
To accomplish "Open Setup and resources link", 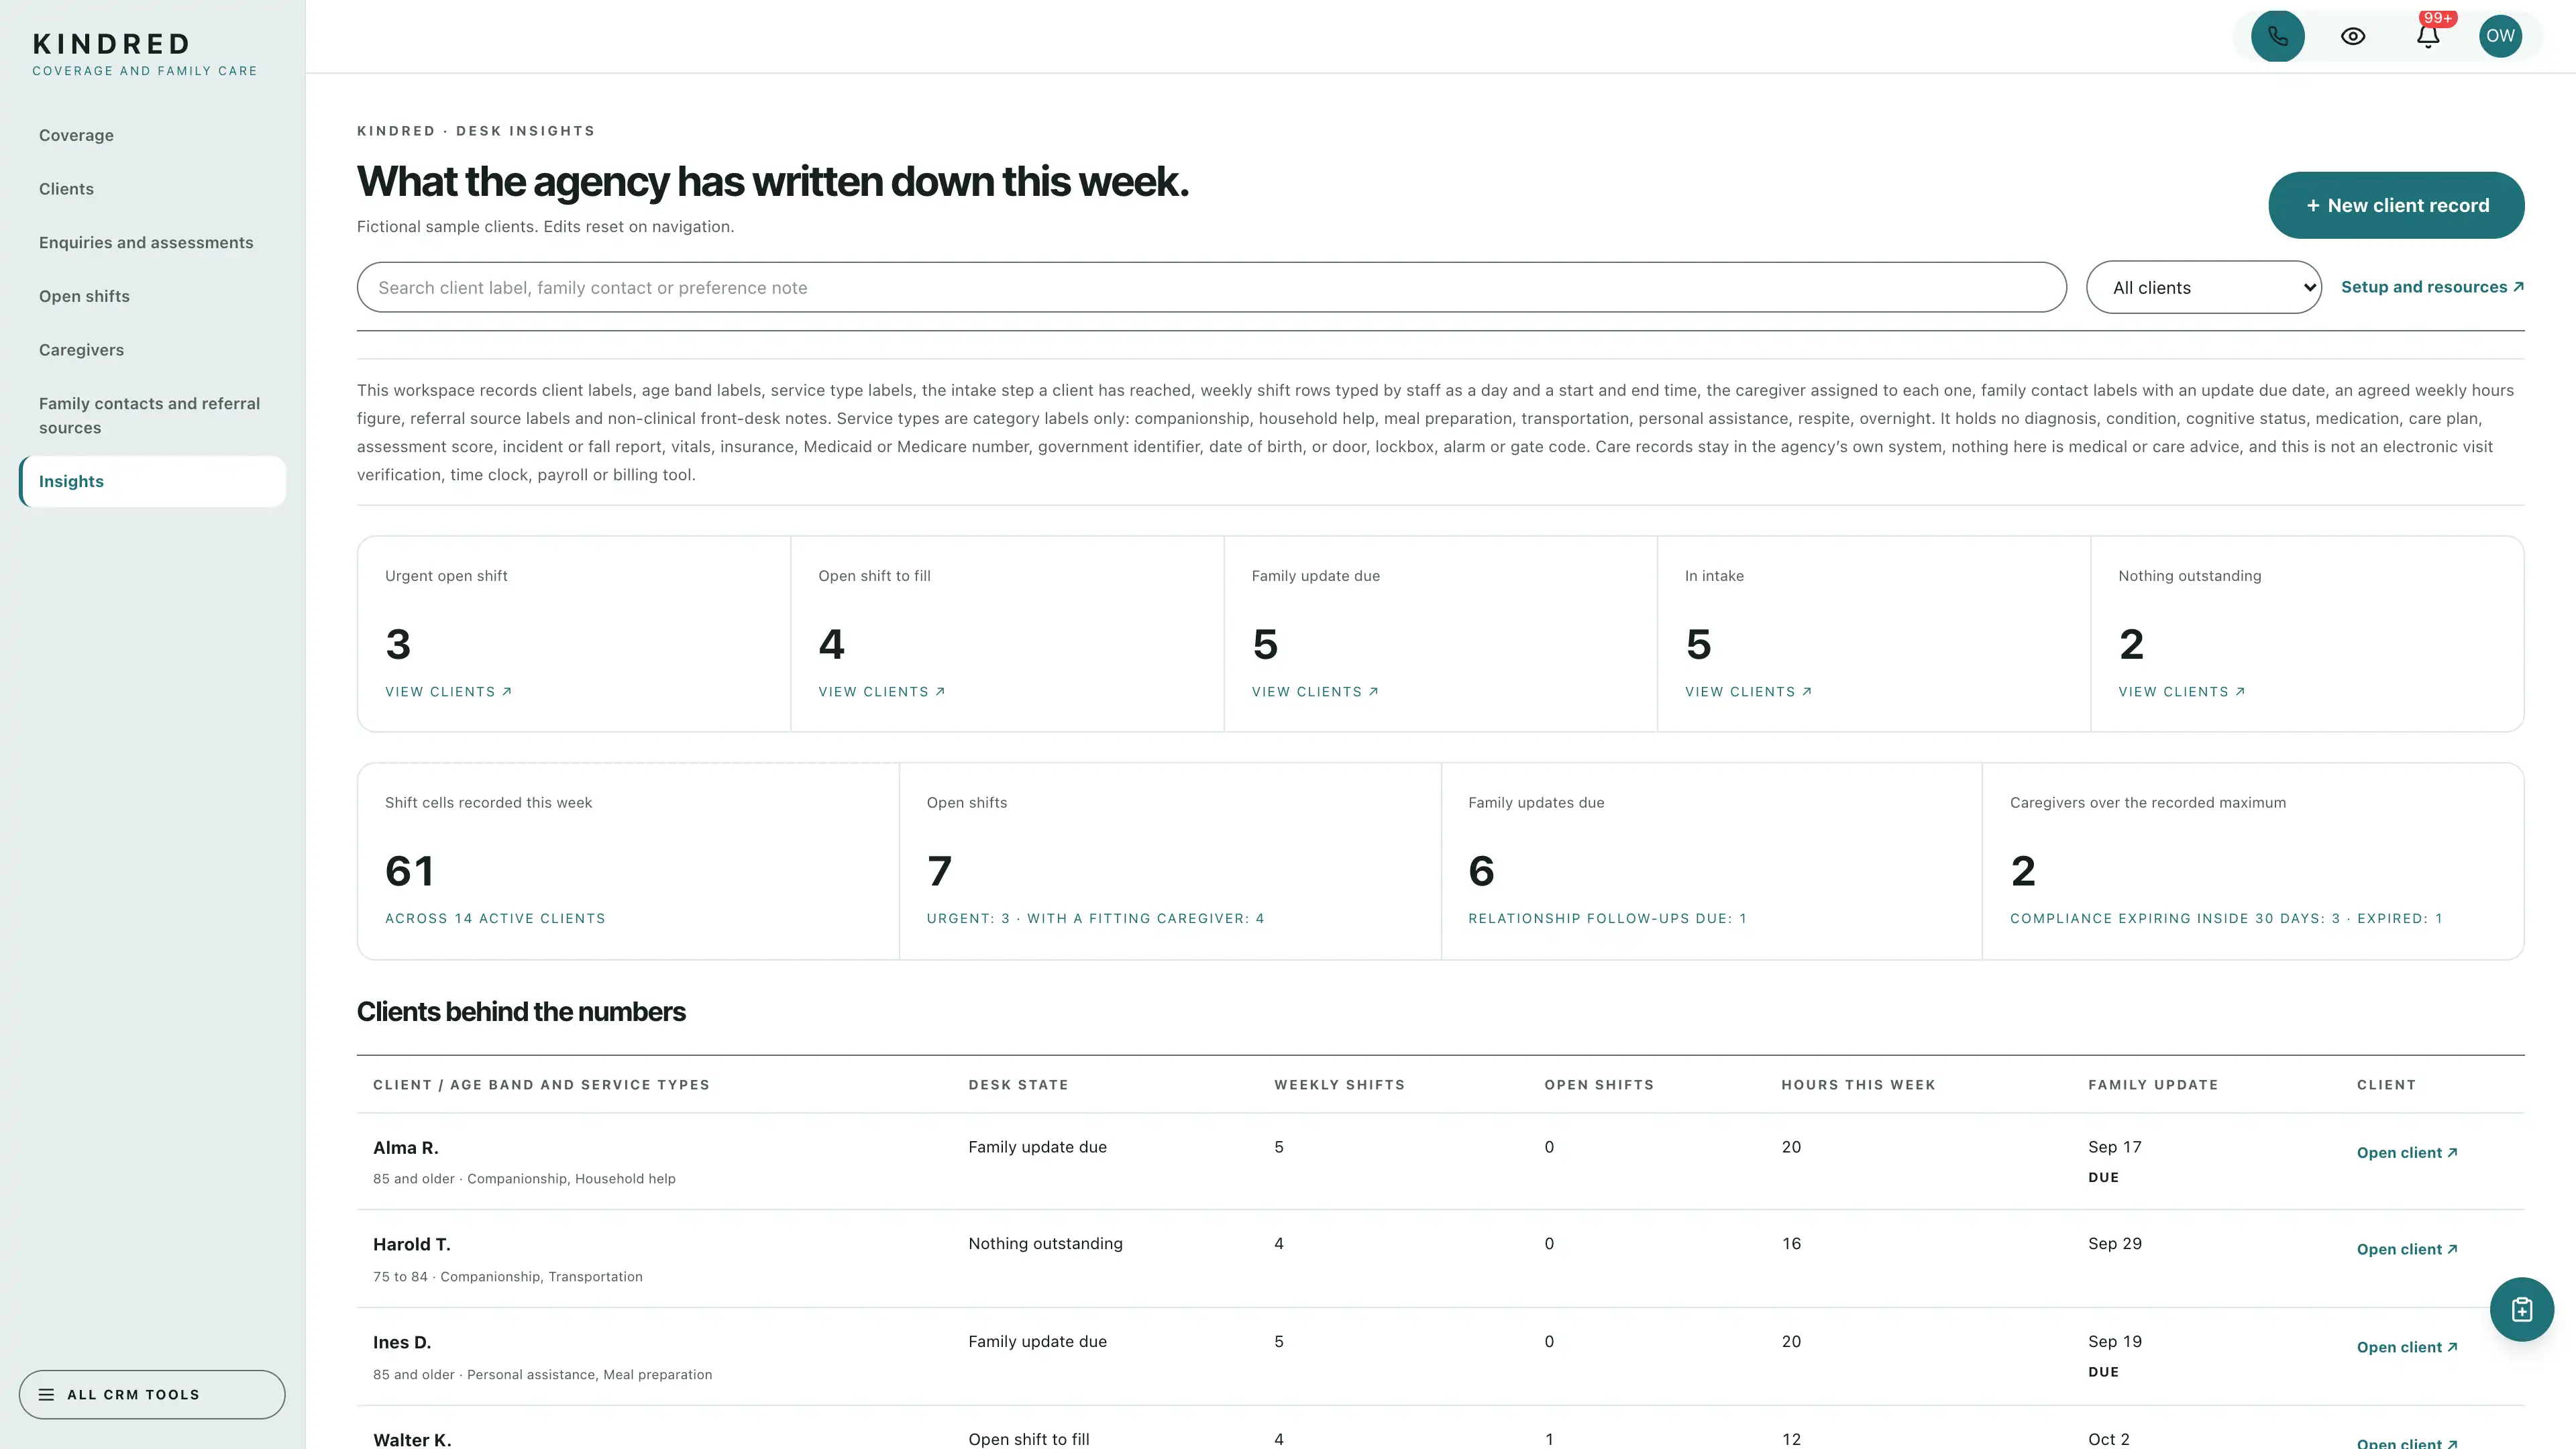I will [x=2432, y=287].
